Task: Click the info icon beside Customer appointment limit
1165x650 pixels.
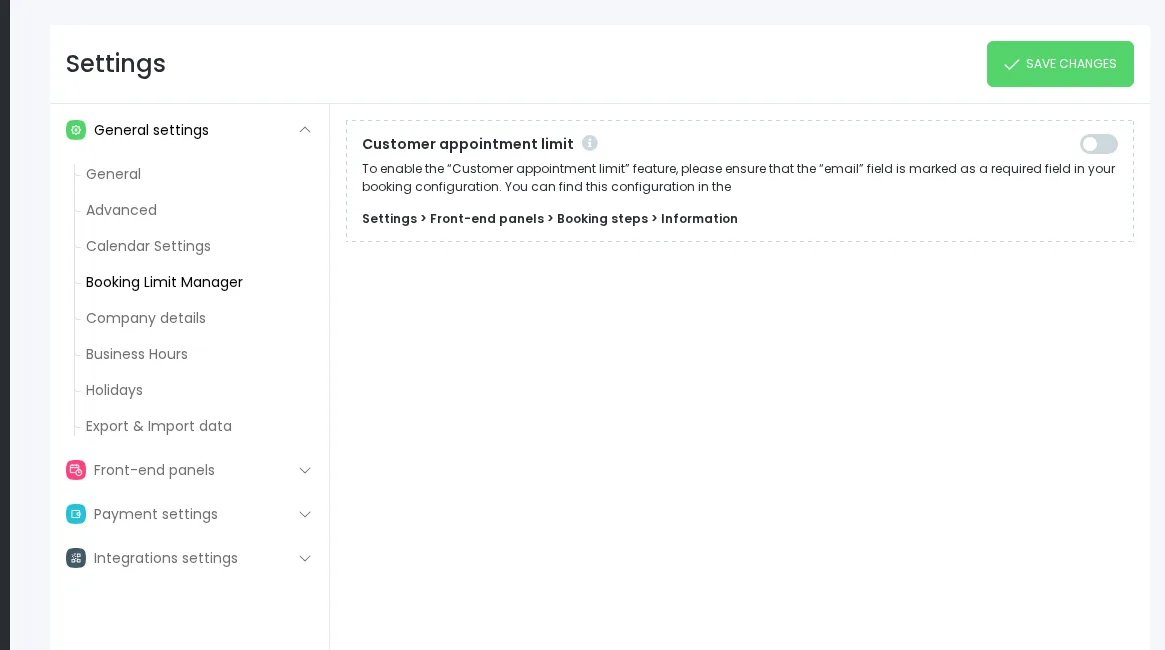Action: point(590,143)
